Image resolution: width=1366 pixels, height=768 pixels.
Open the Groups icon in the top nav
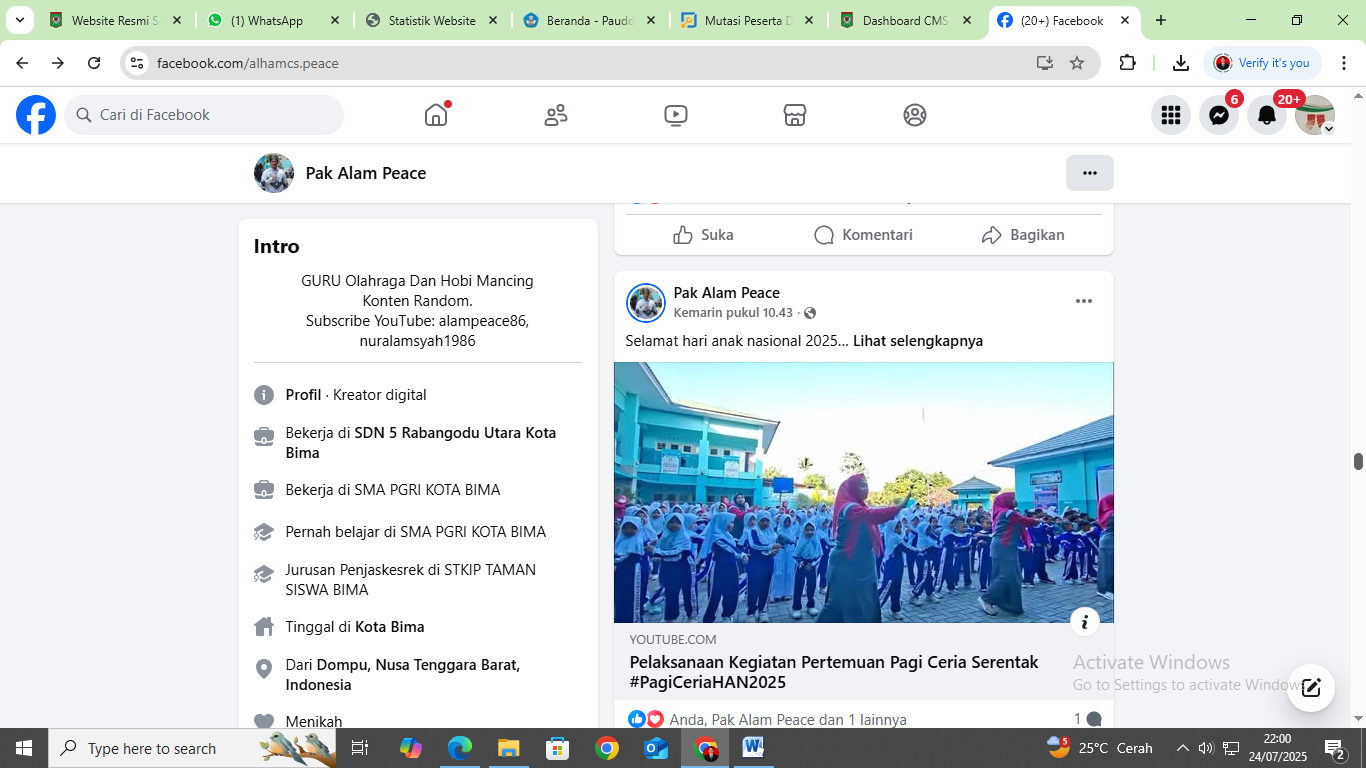[915, 115]
